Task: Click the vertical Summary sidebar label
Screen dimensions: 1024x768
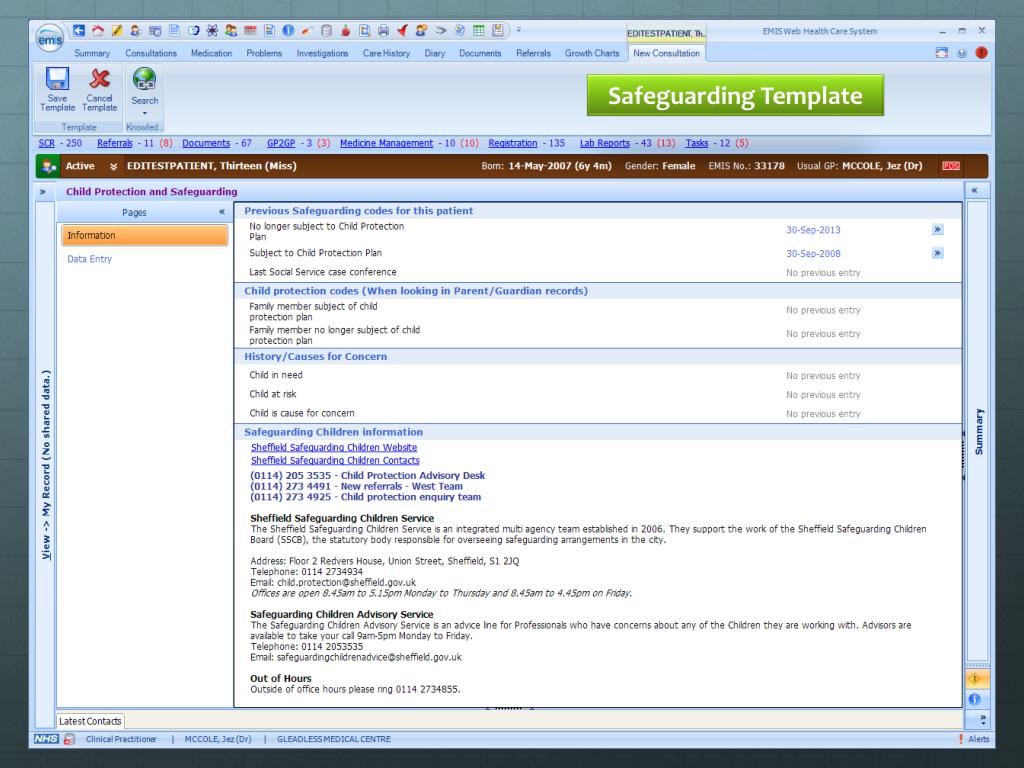Action: pyautogui.click(x=978, y=432)
